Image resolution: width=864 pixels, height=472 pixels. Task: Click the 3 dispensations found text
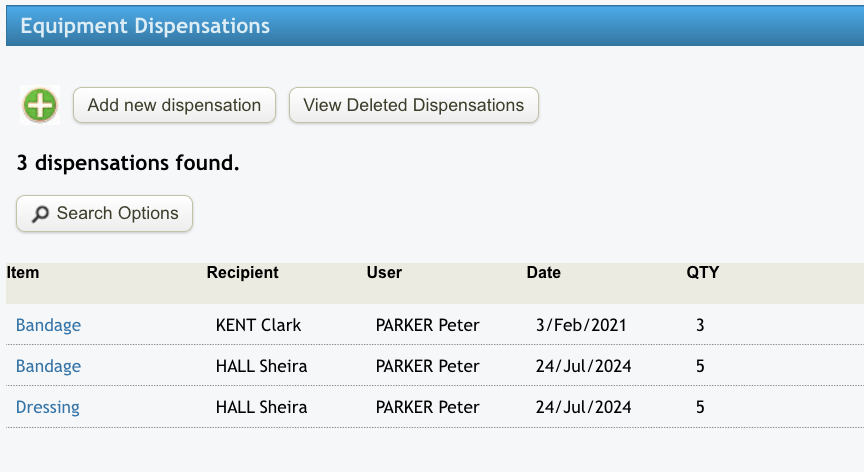click(128, 161)
